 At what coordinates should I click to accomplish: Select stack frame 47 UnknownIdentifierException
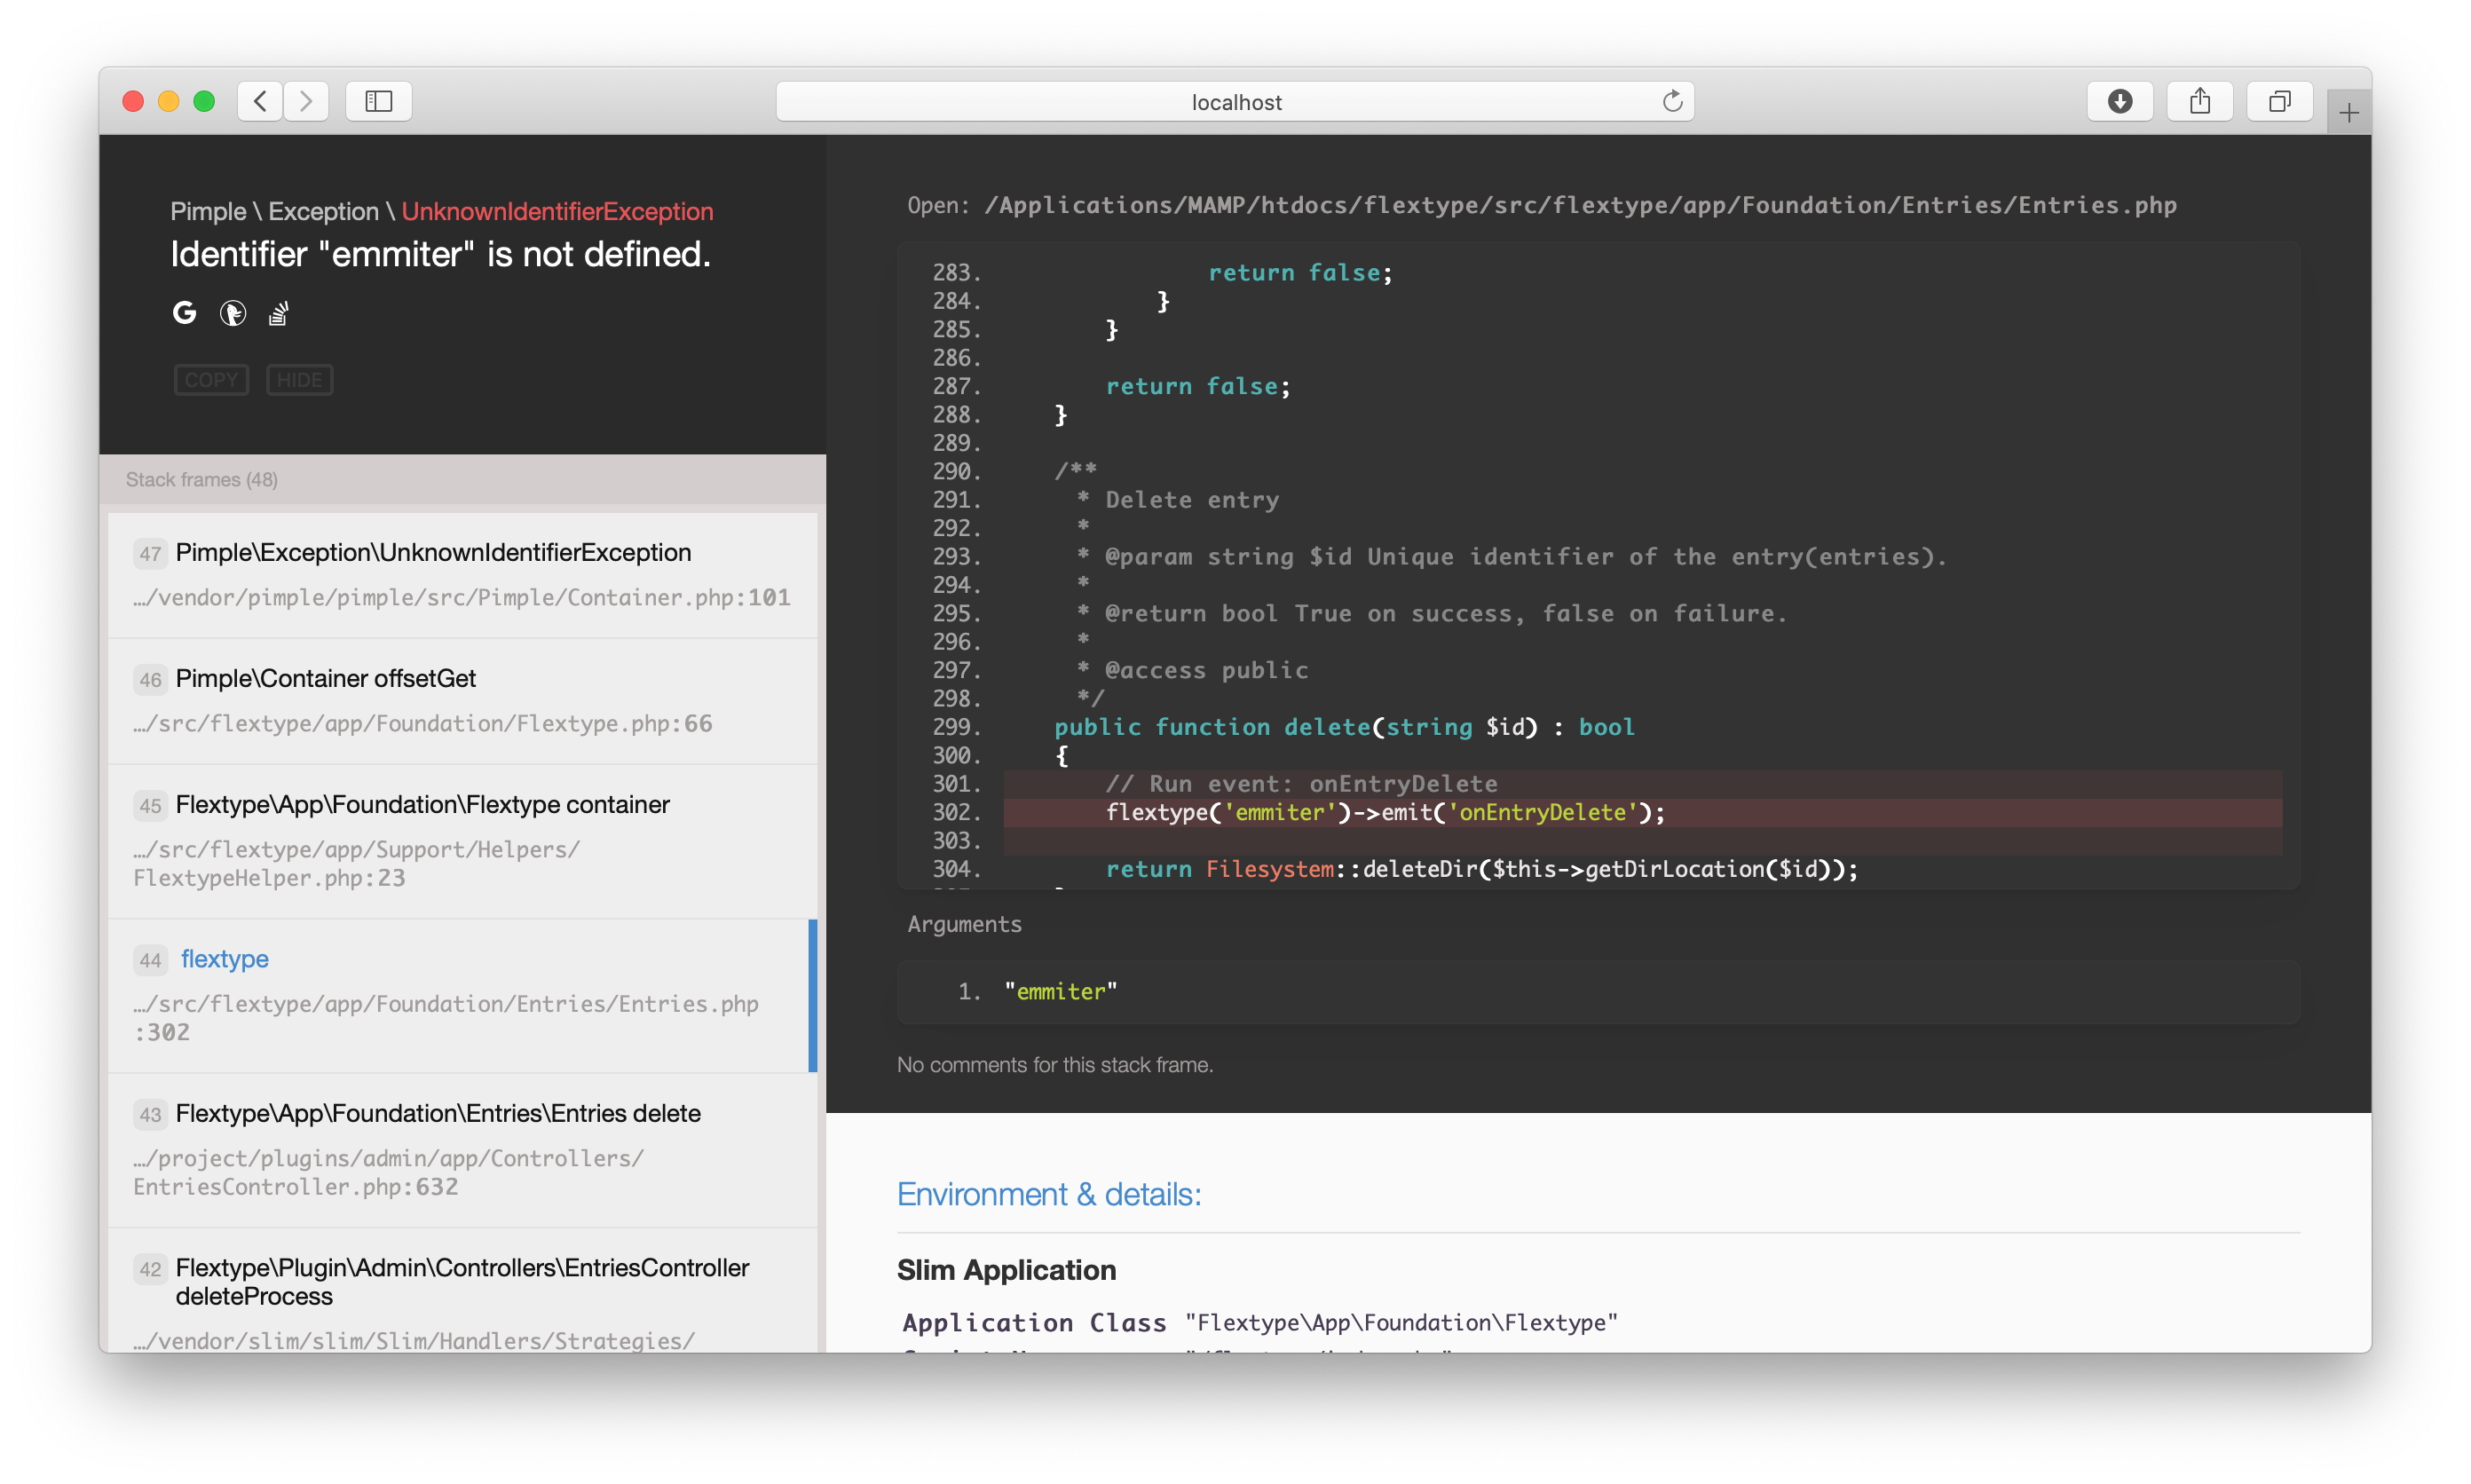point(433,552)
